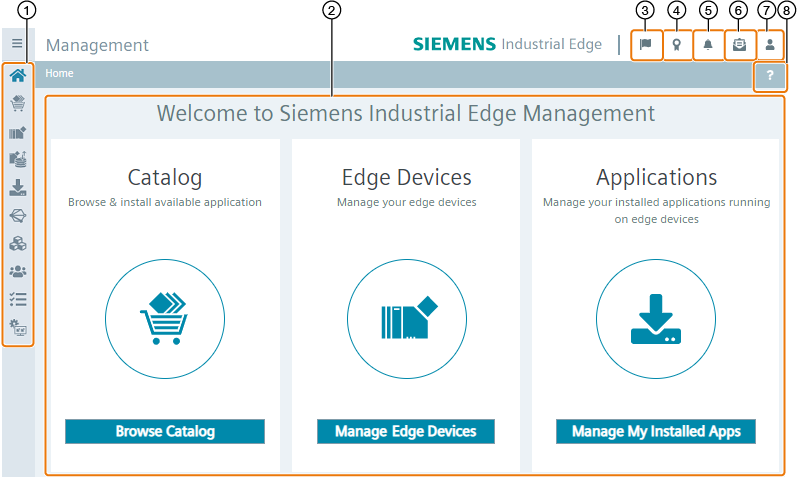Open the user group sidebar icon
The height and width of the screenshot is (478, 797).
[x=18, y=270]
